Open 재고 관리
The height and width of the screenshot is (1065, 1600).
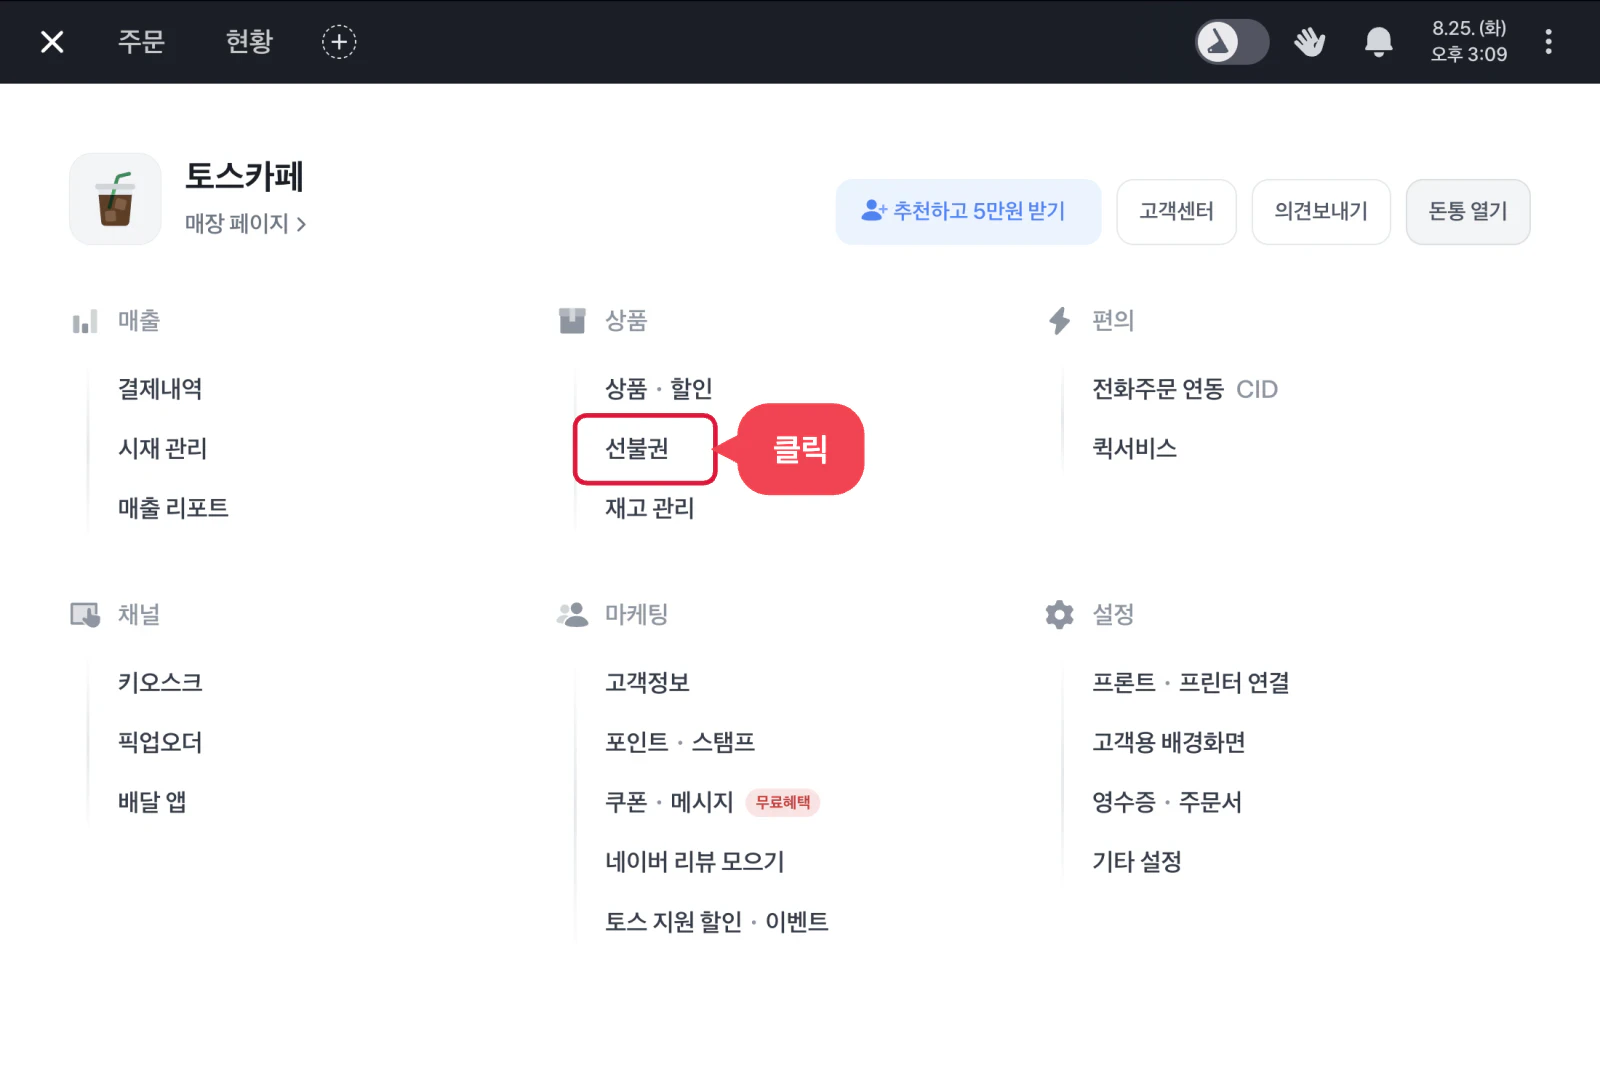click(649, 508)
